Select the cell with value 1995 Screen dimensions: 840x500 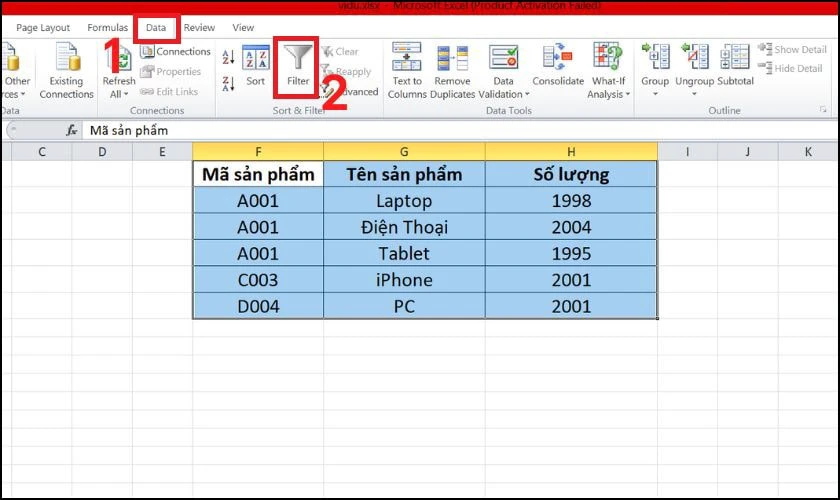pyautogui.click(x=571, y=253)
